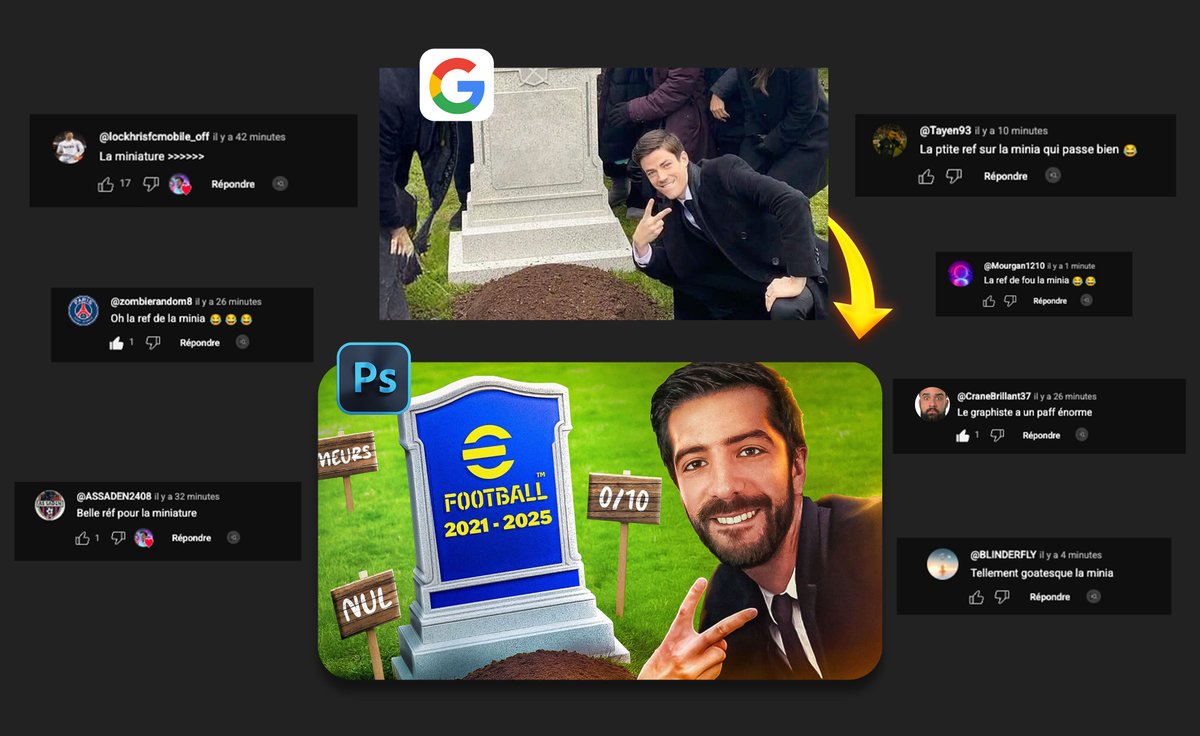The height and width of the screenshot is (736, 1200).
Task: Click creator heart on @lockhrisfcmobile_off comment
Action: [180, 184]
